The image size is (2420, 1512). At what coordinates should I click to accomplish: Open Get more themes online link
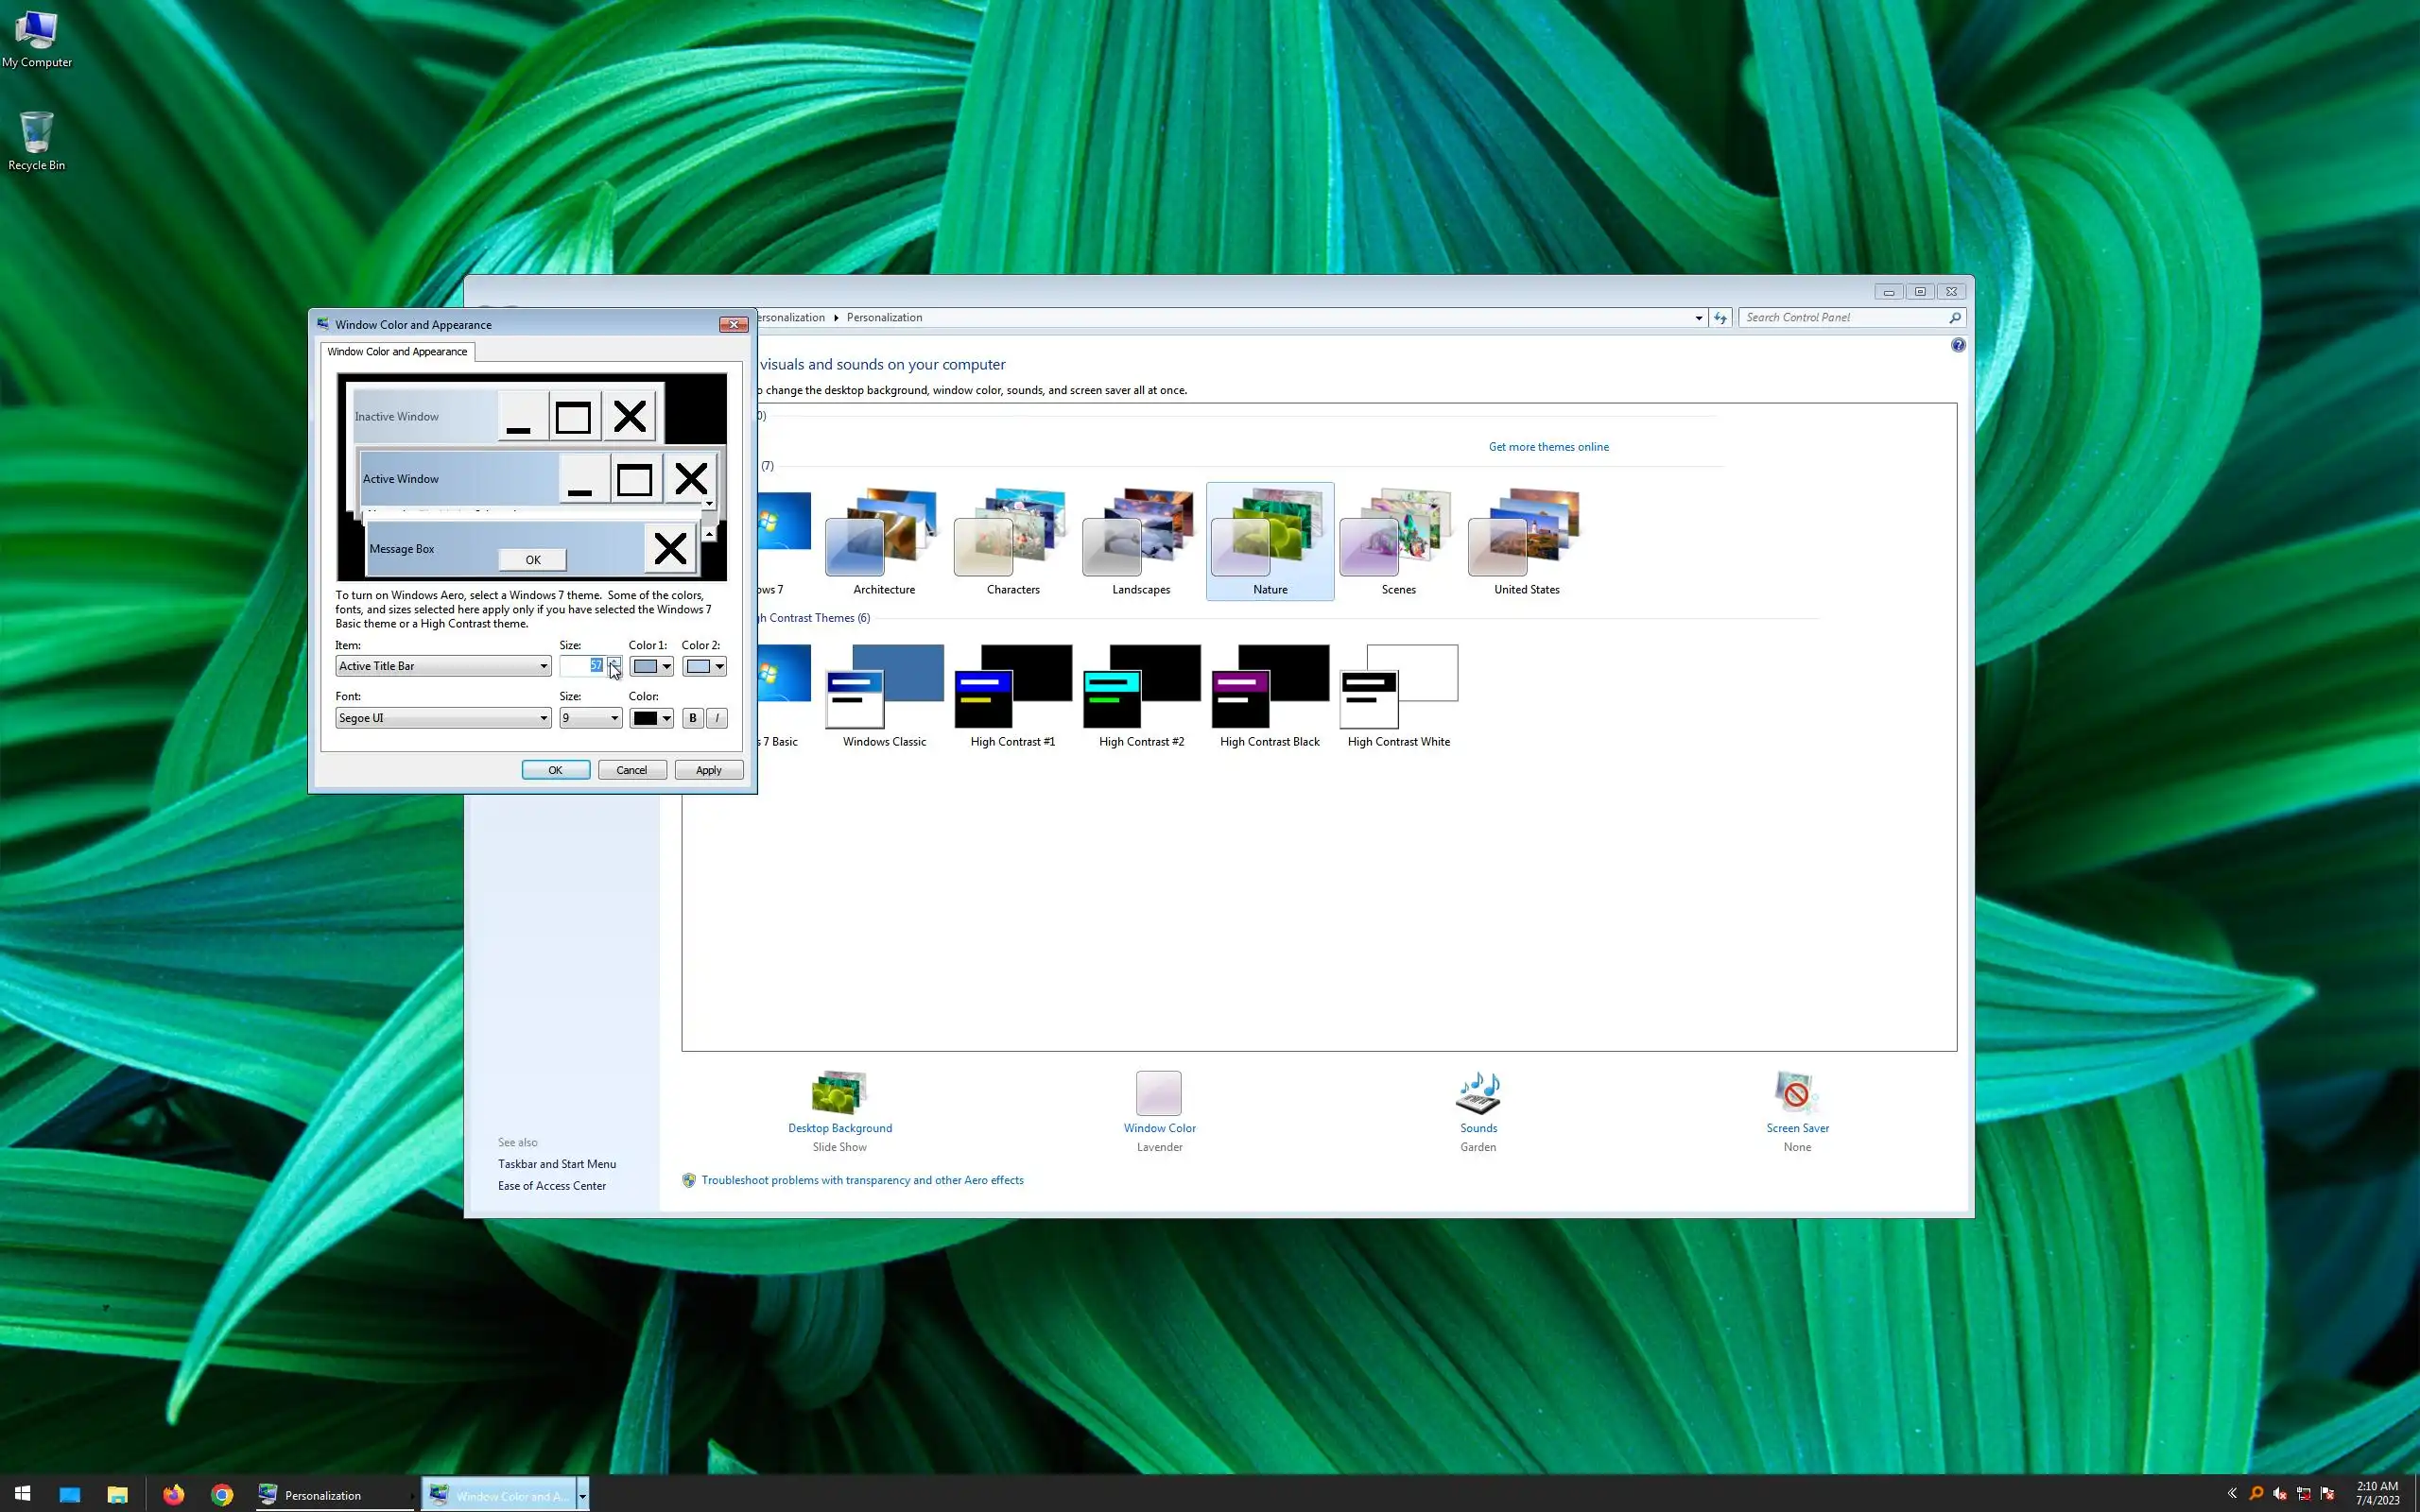pyautogui.click(x=1548, y=447)
